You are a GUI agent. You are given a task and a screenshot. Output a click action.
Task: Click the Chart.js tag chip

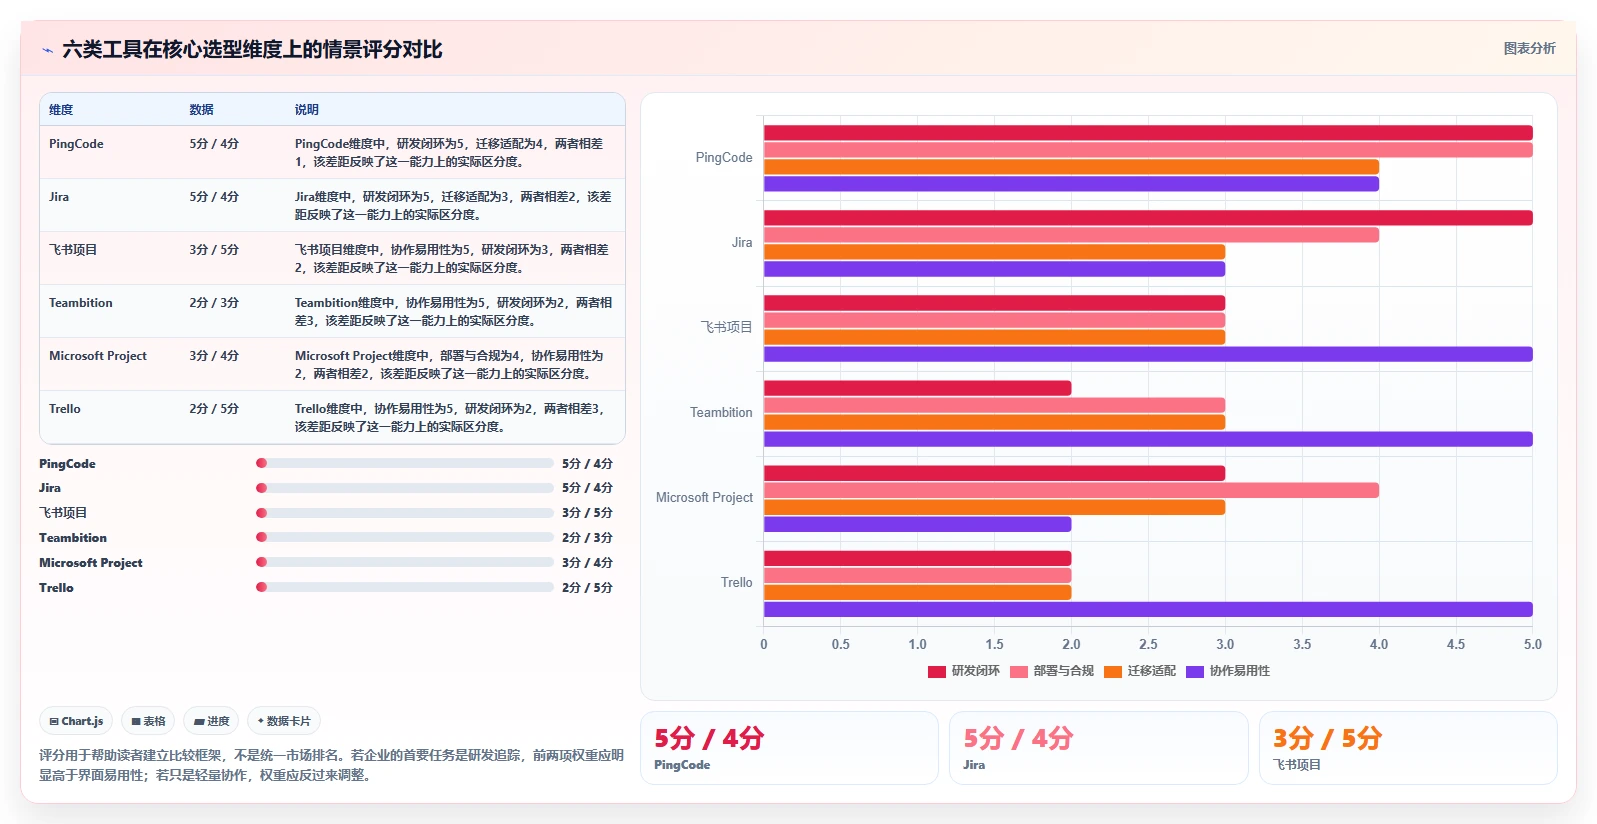(x=76, y=721)
